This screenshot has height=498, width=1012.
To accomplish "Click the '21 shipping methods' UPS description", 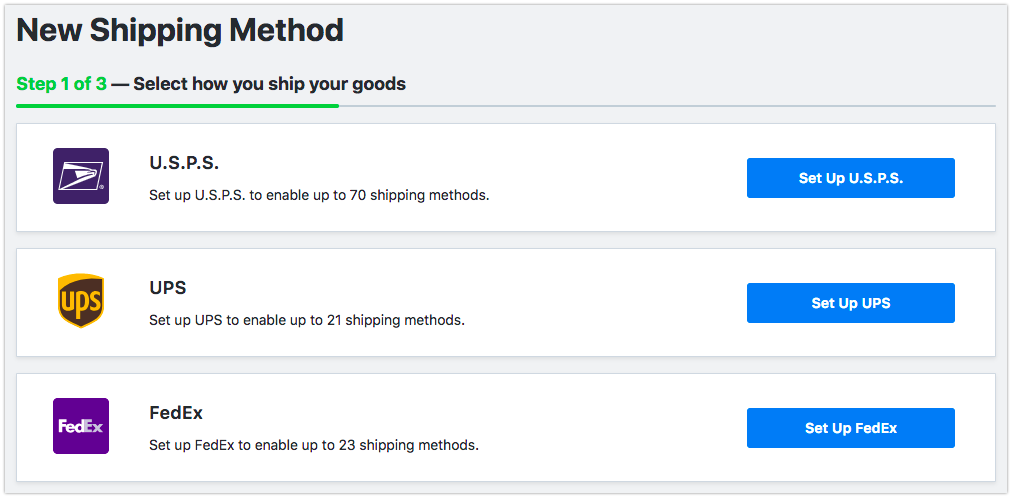I will tap(307, 320).
